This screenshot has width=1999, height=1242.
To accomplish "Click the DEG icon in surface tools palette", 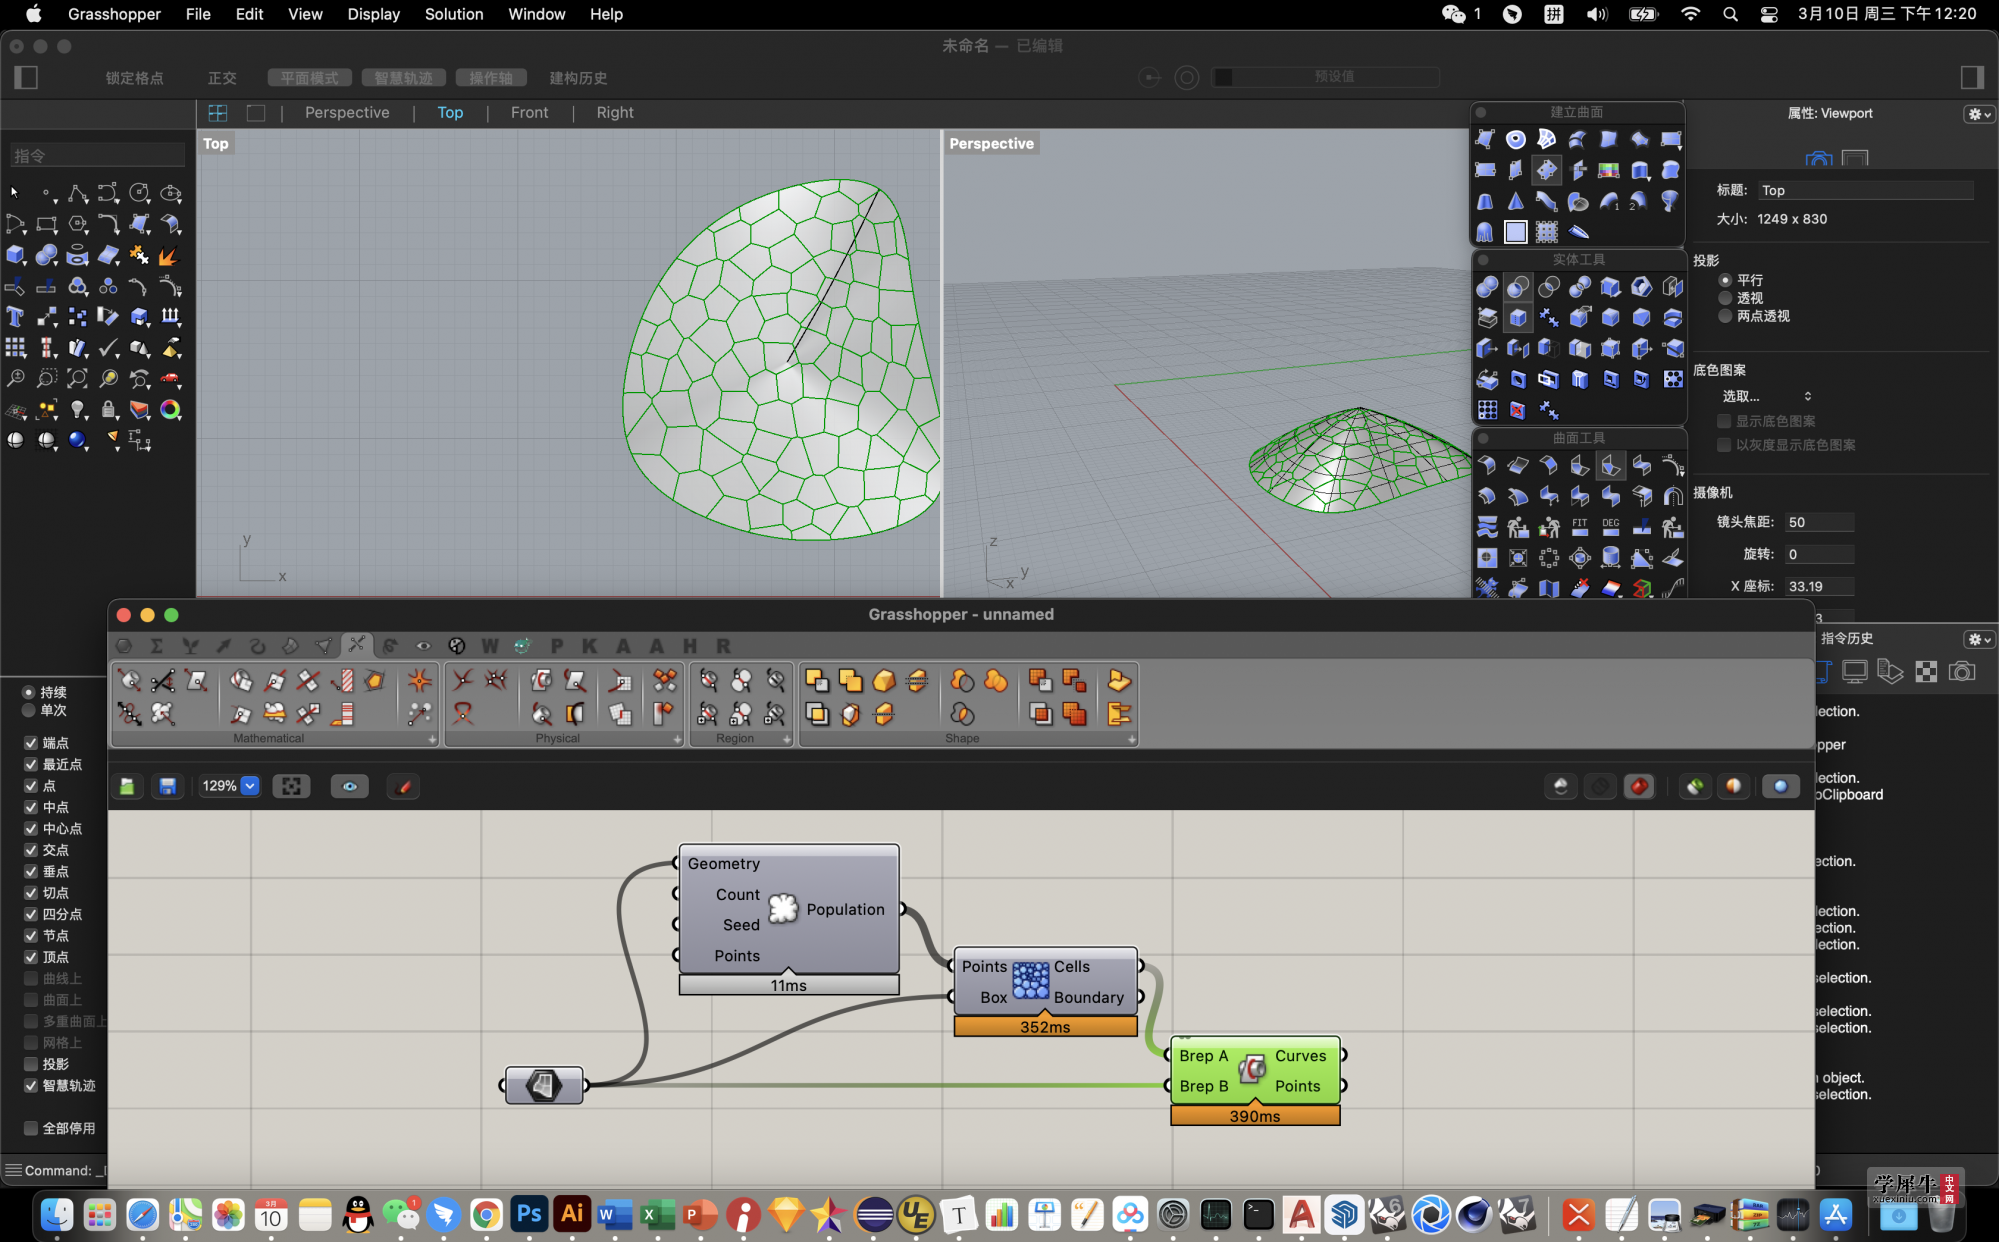I will tap(1610, 526).
